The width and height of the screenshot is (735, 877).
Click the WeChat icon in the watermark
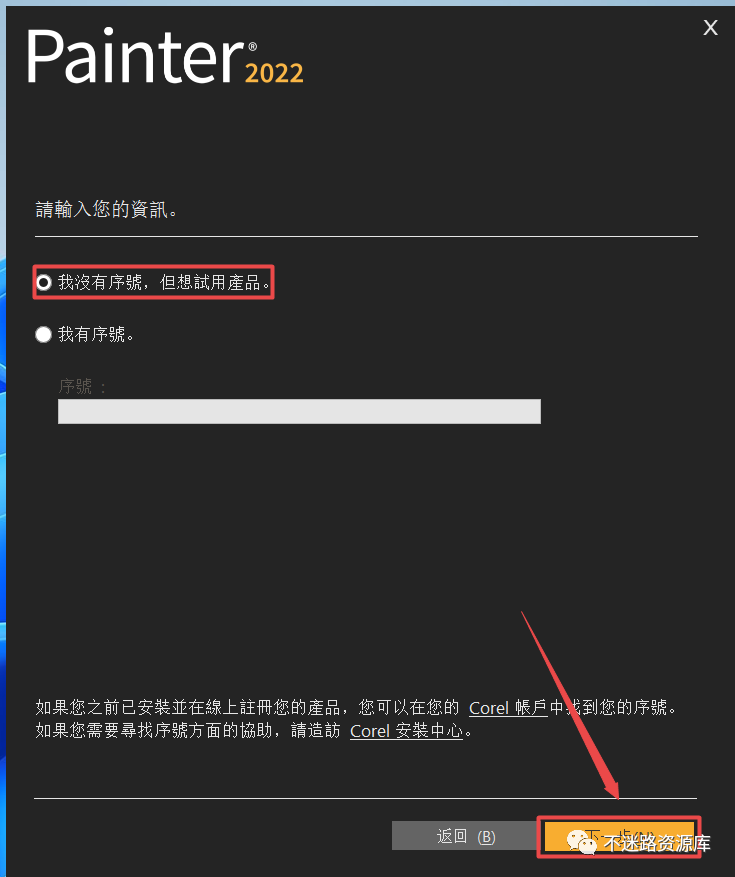582,842
